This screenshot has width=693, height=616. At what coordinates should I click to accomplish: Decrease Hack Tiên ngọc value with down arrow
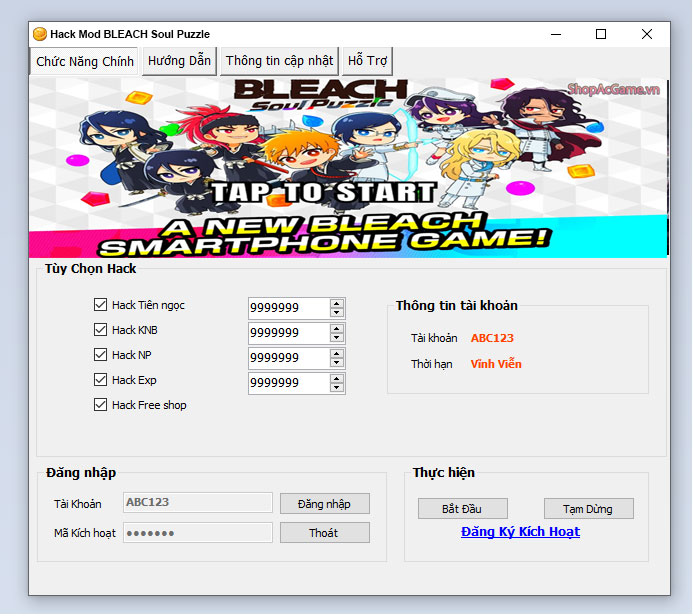[337, 312]
